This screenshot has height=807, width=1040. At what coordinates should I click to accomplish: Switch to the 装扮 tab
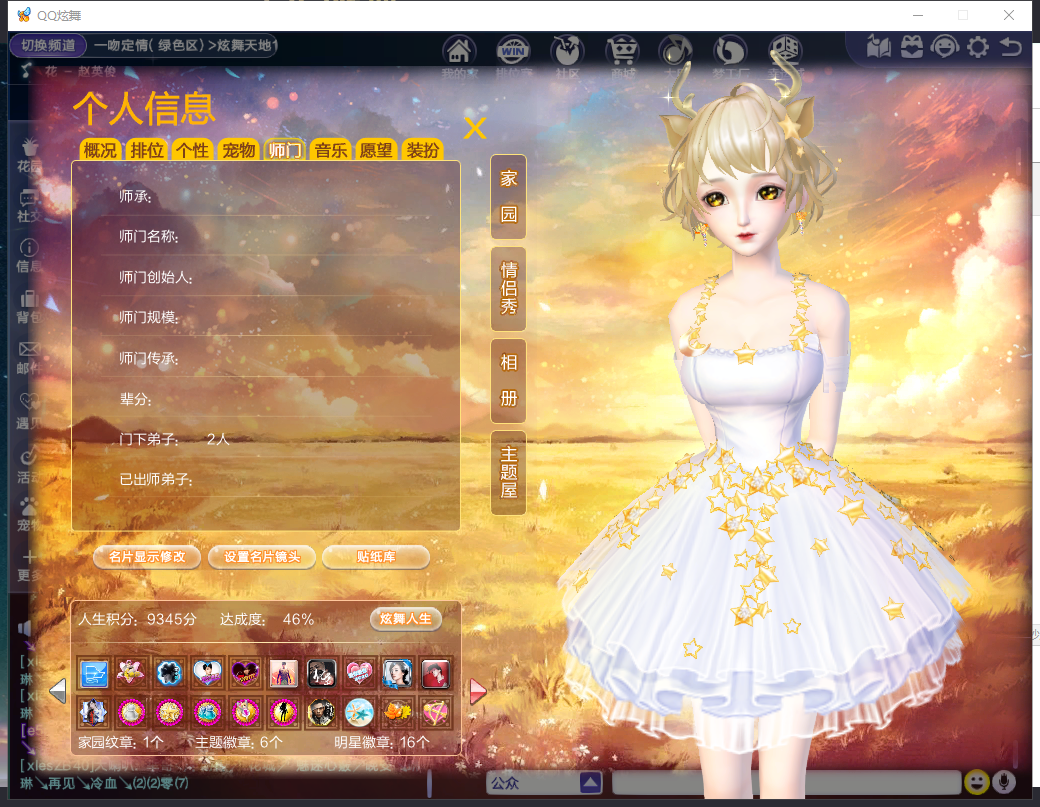(422, 151)
